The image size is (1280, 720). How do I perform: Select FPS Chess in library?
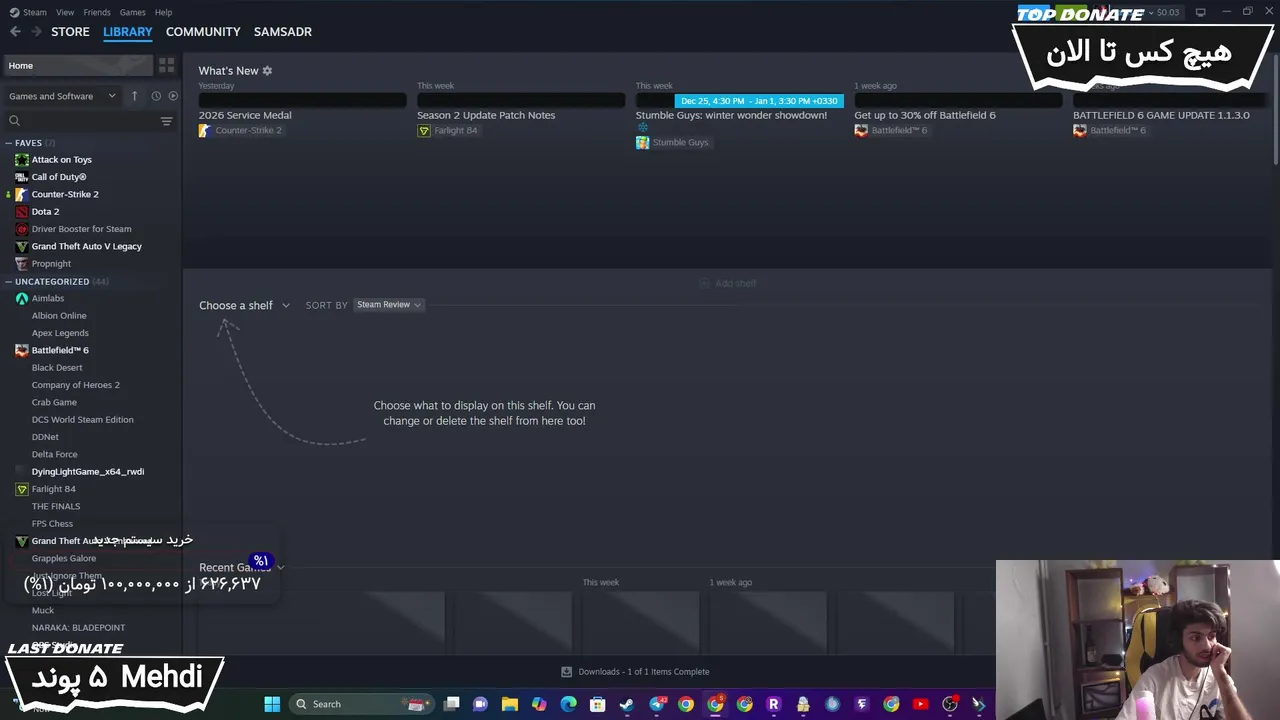(x=52, y=524)
